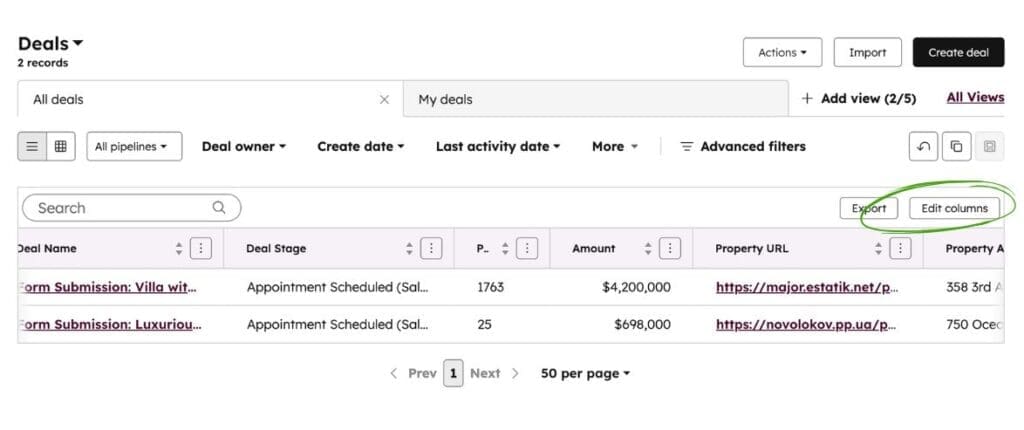Switch to list view layout icon
The image size is (1024, 430).
click(x=32, y=146)
